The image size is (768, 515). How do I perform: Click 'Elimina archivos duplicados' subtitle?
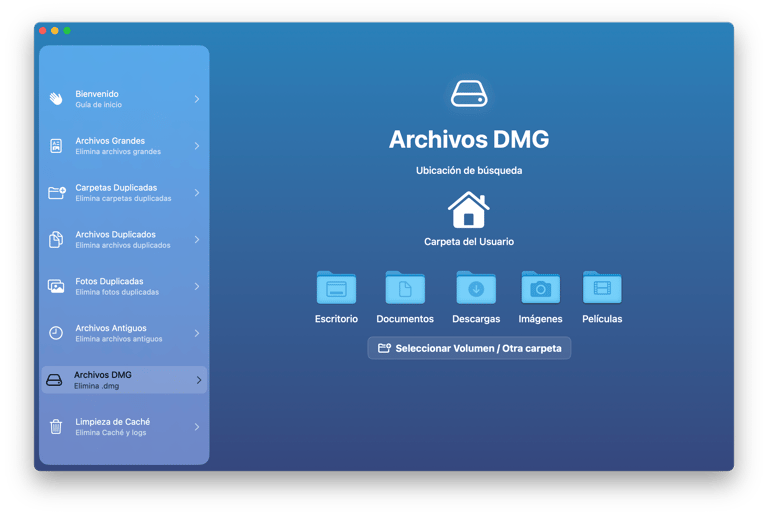point(123,245)
